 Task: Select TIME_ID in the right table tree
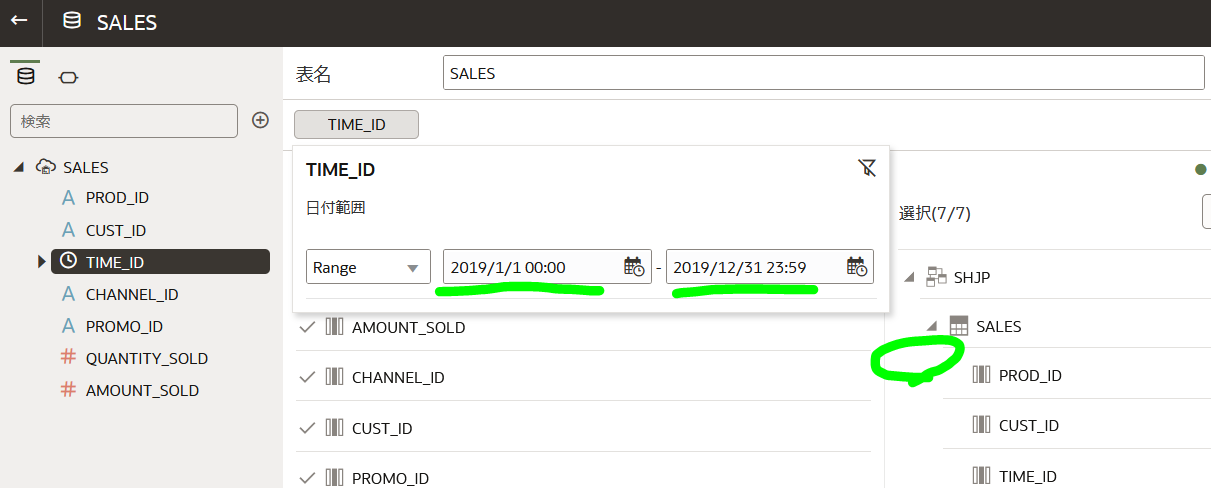[x=1028, y=476]
